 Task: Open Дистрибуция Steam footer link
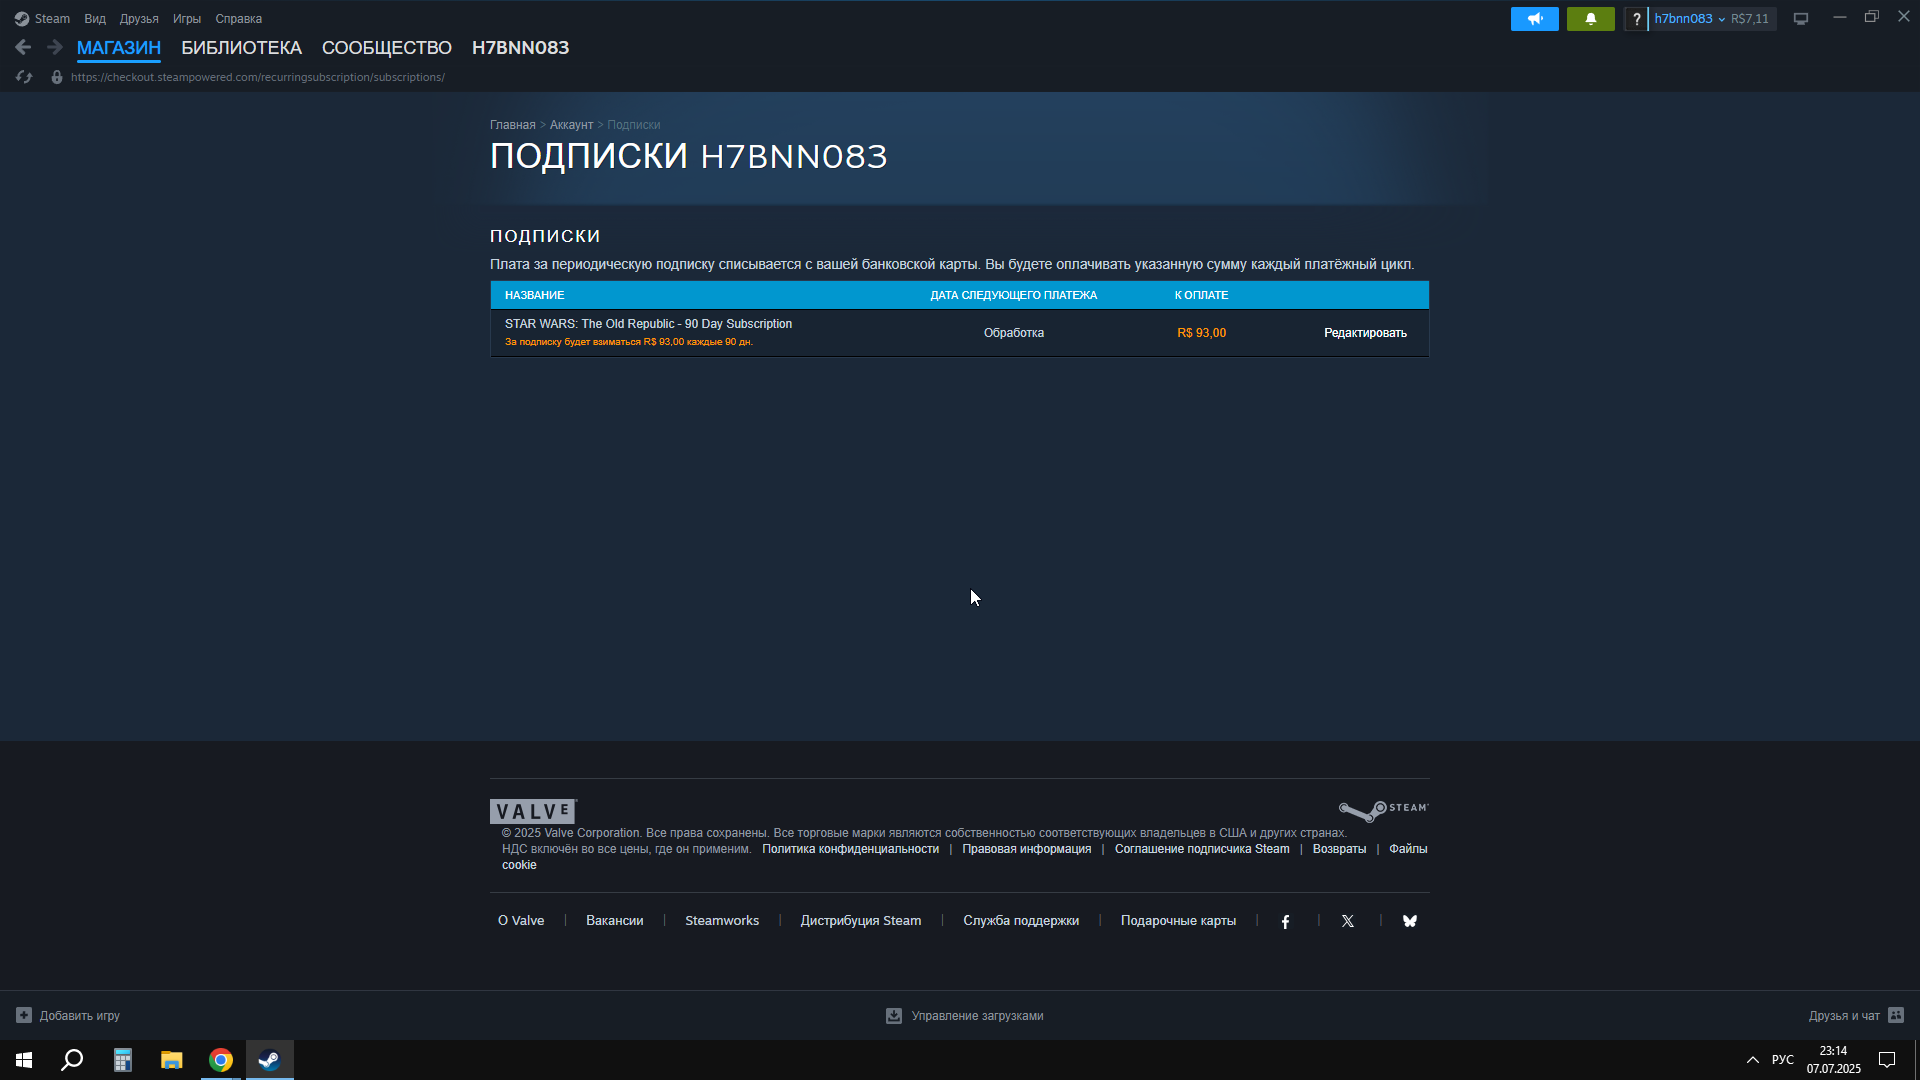tap(861, 921)
